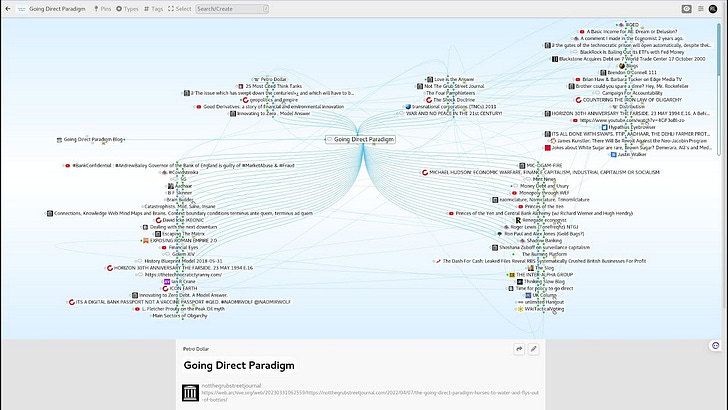Open the web.archive.org attachment link
The image size is (728, 410).
pyautogui.click(x=370, y=396)
